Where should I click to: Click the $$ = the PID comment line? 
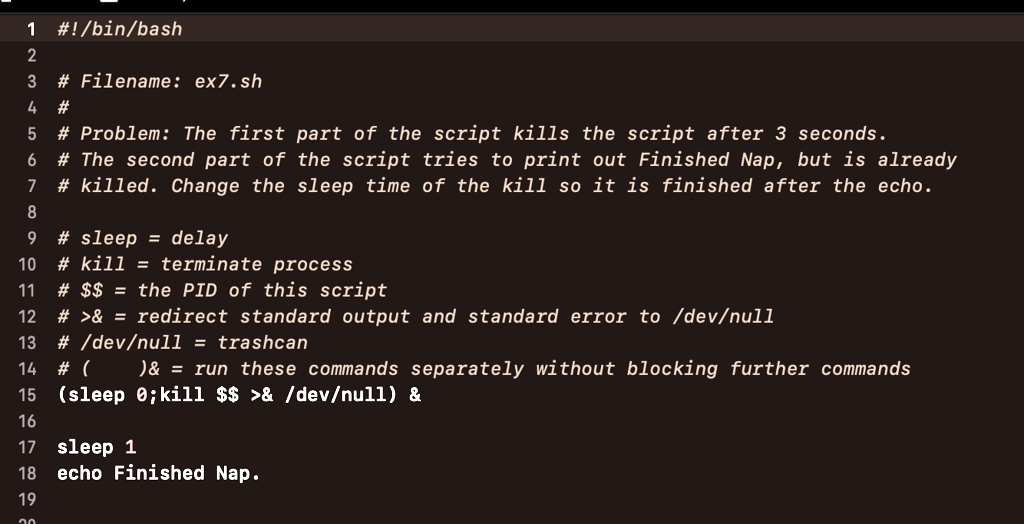[222, 290]
